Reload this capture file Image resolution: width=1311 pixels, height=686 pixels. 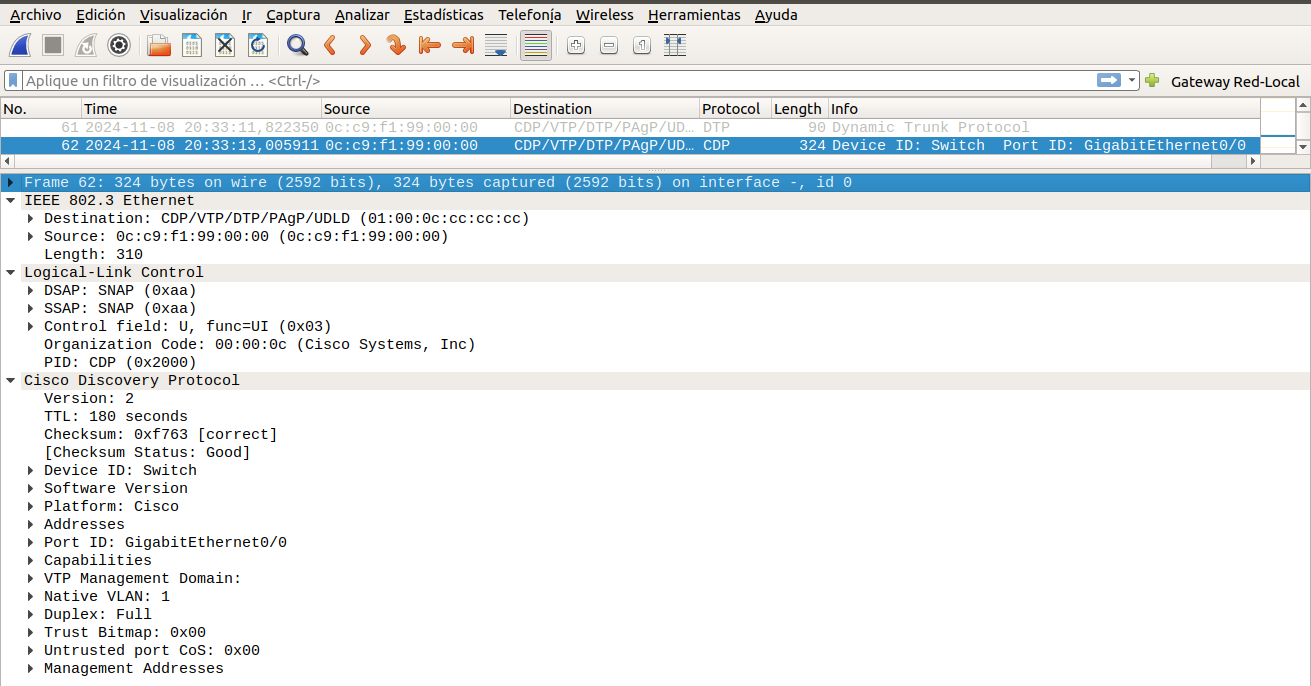point(258,45)
